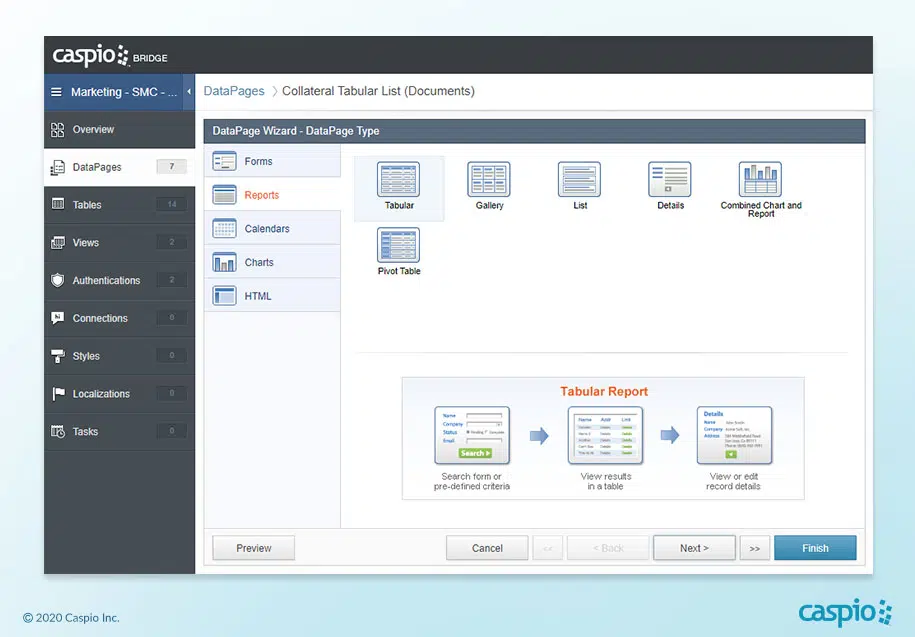
Task: Click the Tabular Report workflow preview image
Action: coord(603,438)
